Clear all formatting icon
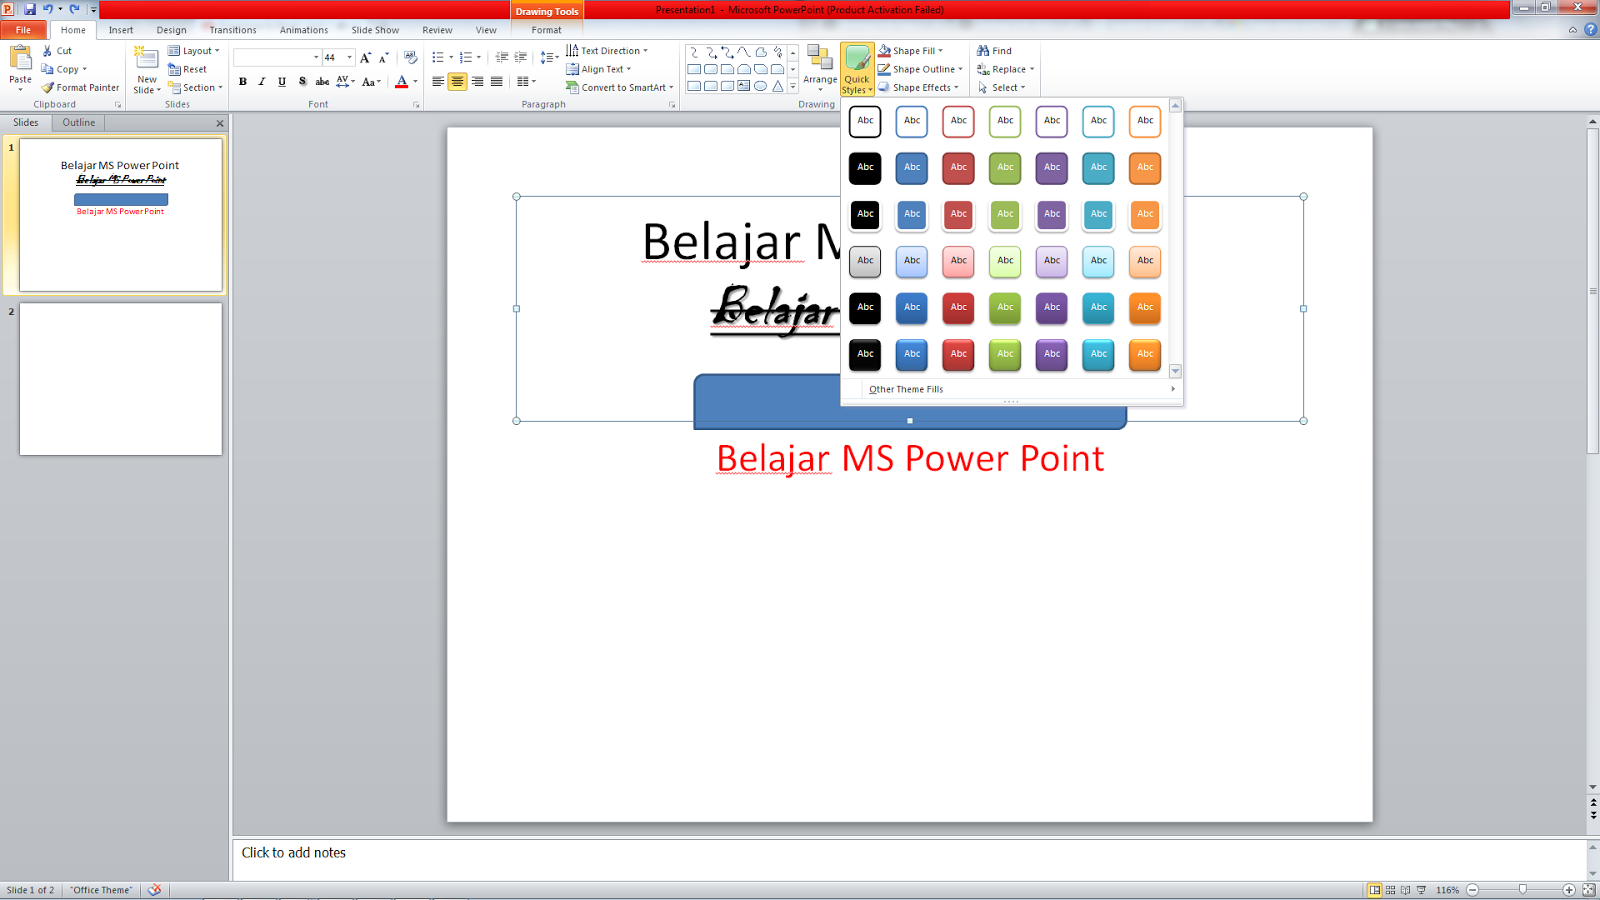 click(410, 57)
